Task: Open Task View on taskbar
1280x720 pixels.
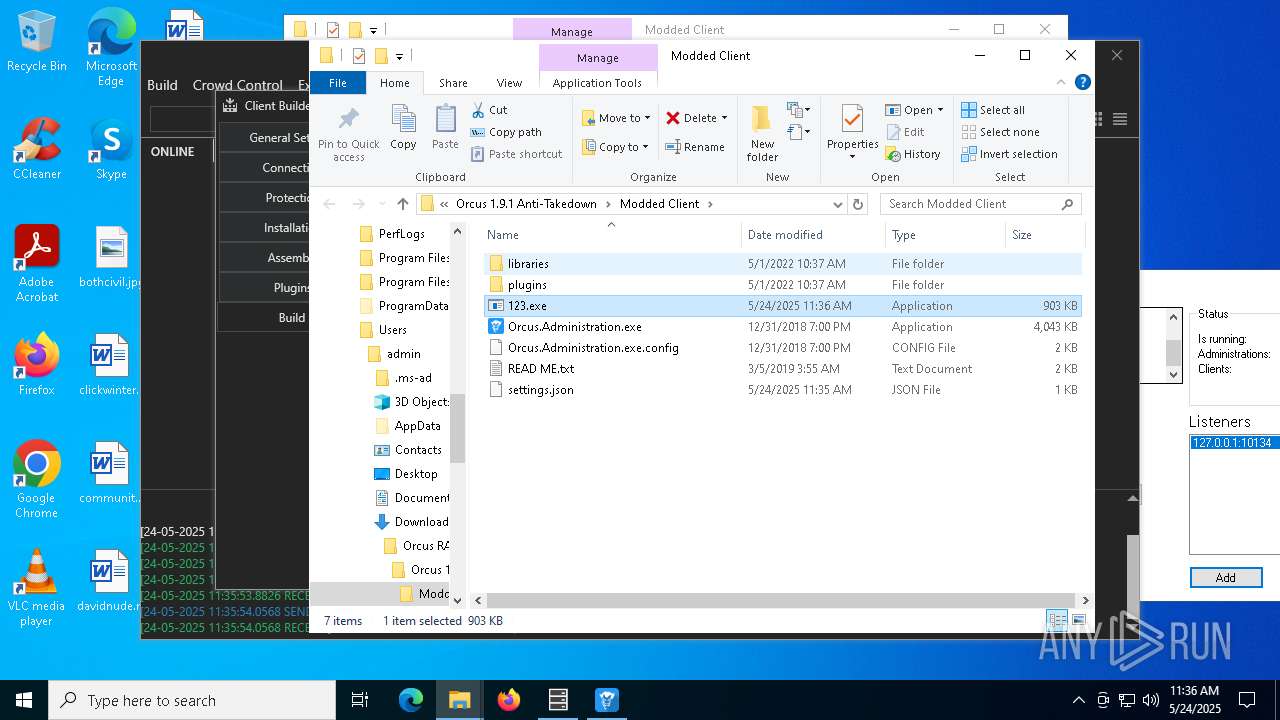Action: tap(361, 700)
